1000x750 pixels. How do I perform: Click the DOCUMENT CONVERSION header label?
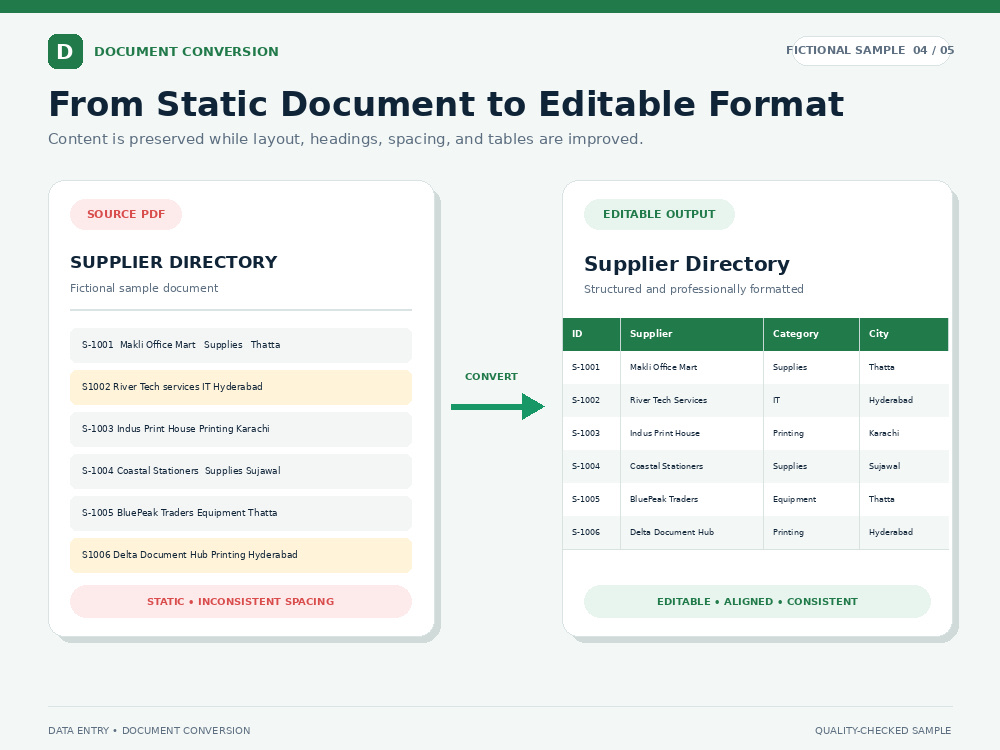pyautogui.click(x=186, y=52)
